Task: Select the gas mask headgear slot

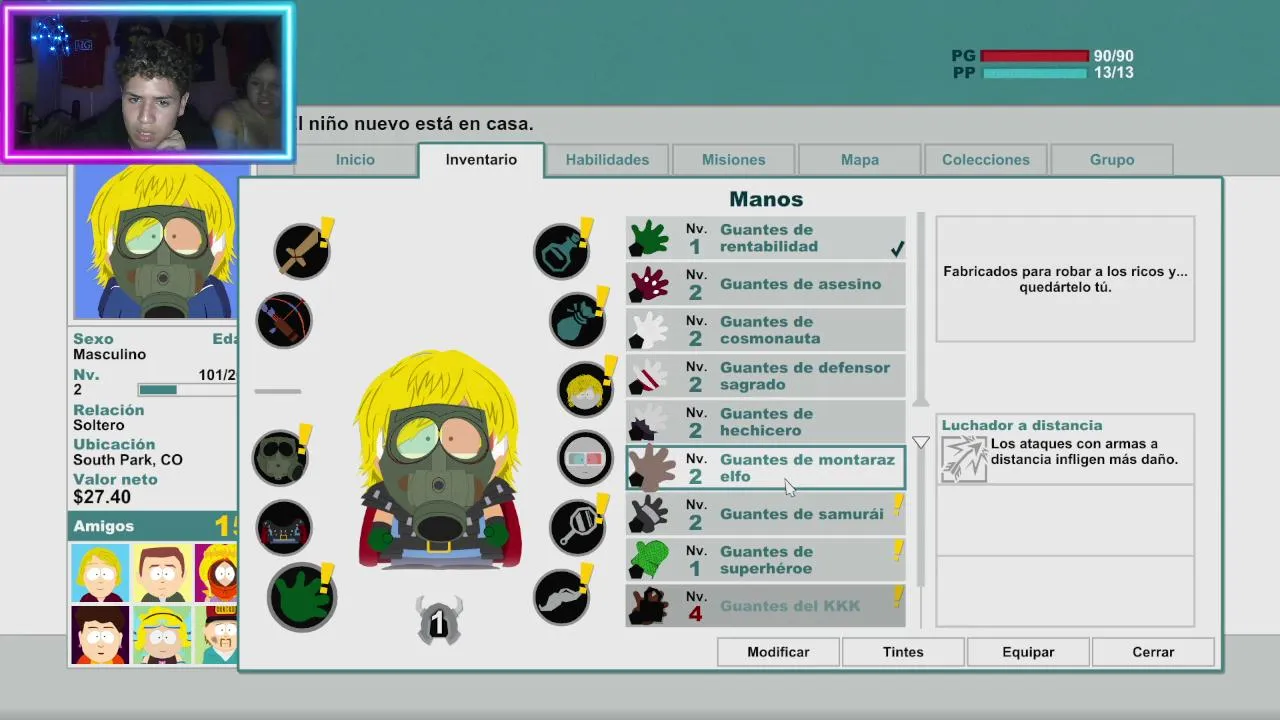Action: coord(279,458)
